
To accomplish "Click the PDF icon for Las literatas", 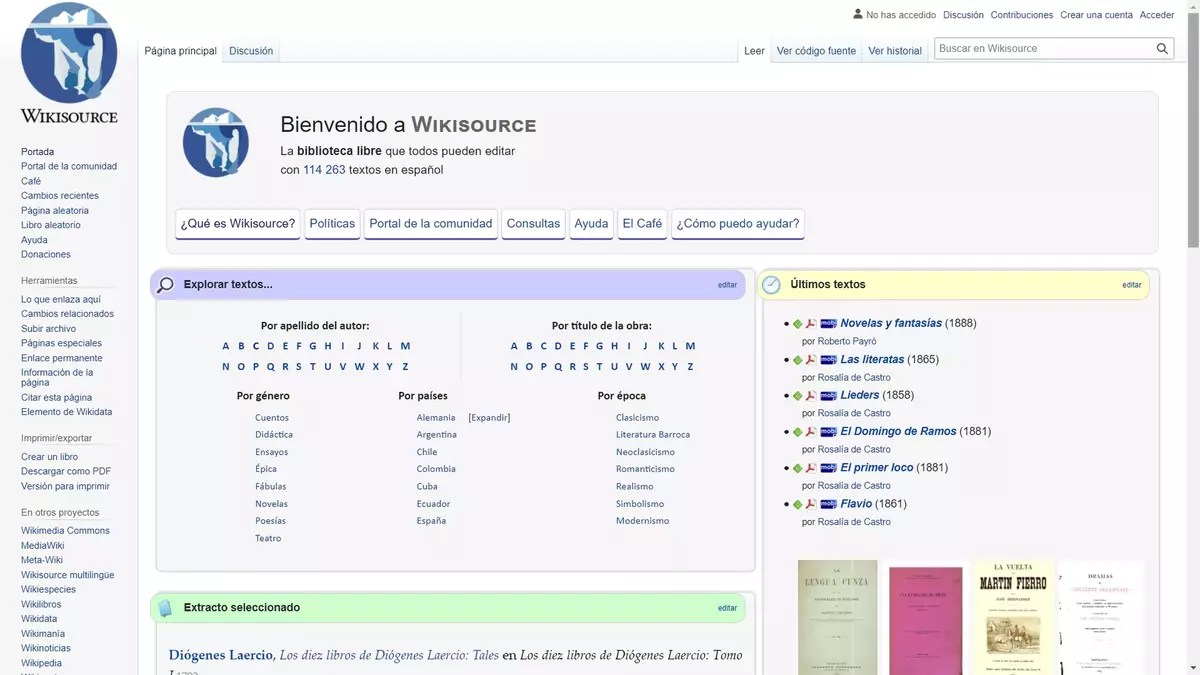I will tap(812, 360).
